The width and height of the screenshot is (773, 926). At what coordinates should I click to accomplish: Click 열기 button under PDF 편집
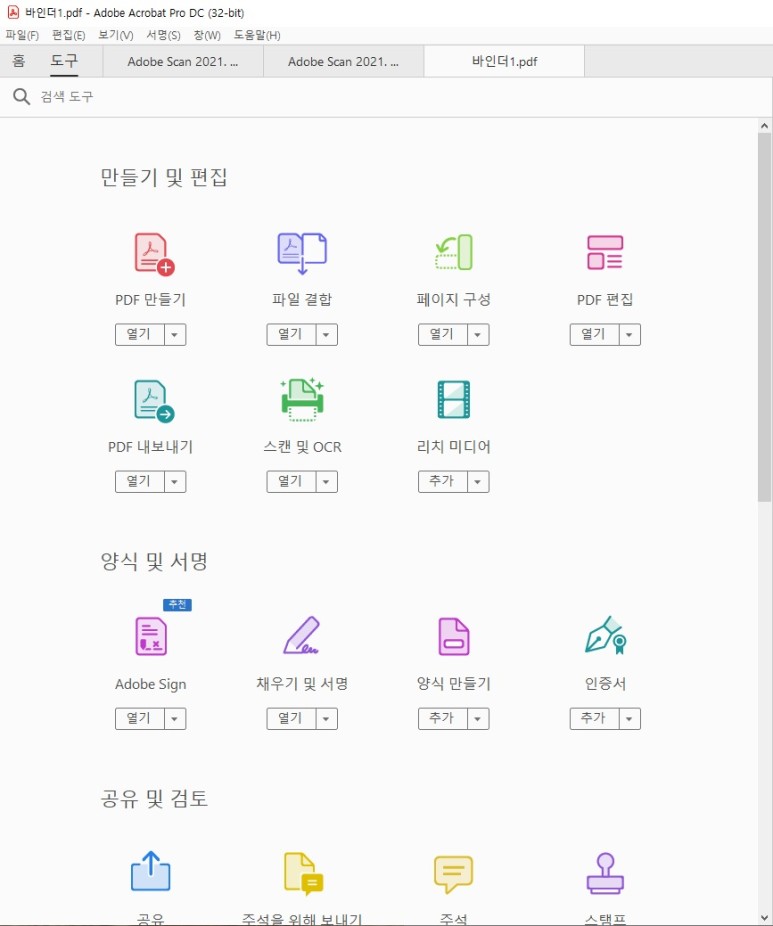pyautogui.click(x=595, y=335)
